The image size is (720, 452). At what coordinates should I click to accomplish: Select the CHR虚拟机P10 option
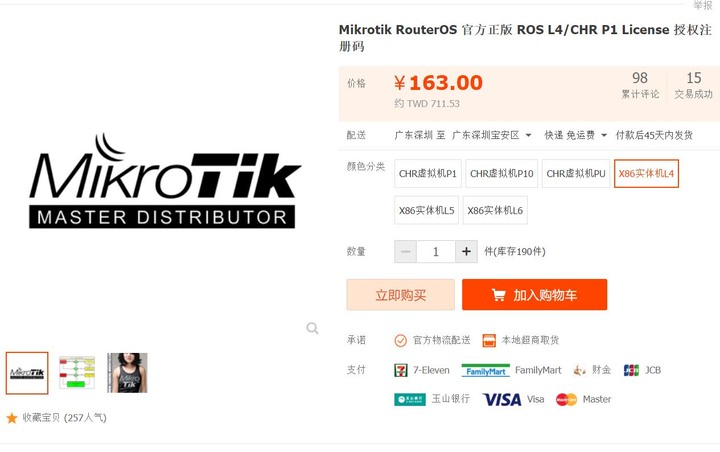click(x=501, y=174)
